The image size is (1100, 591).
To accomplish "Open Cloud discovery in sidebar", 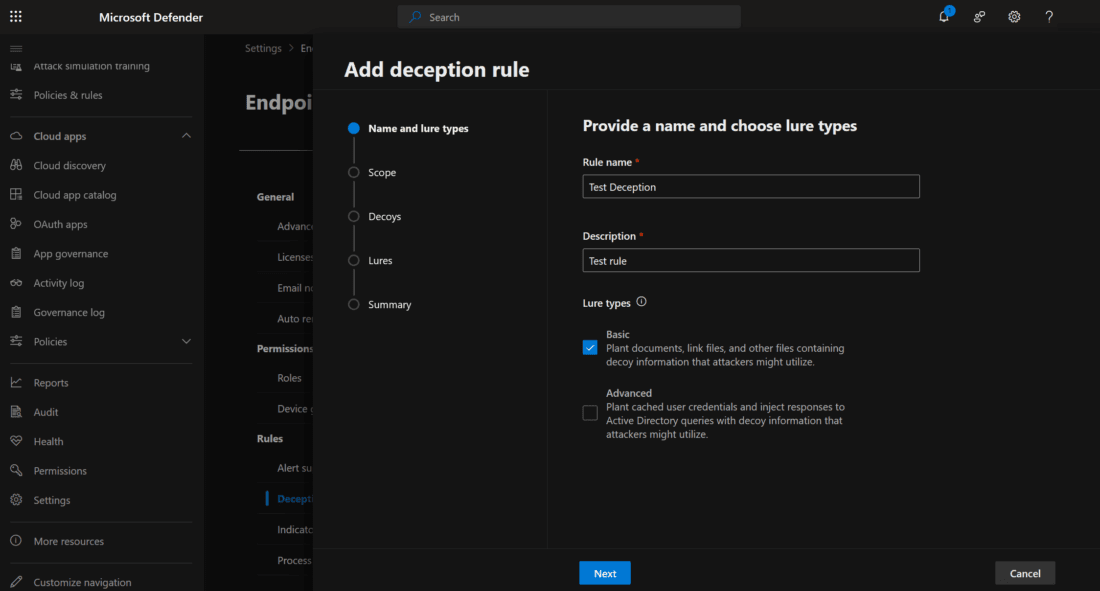I will (x=69, y=166).
